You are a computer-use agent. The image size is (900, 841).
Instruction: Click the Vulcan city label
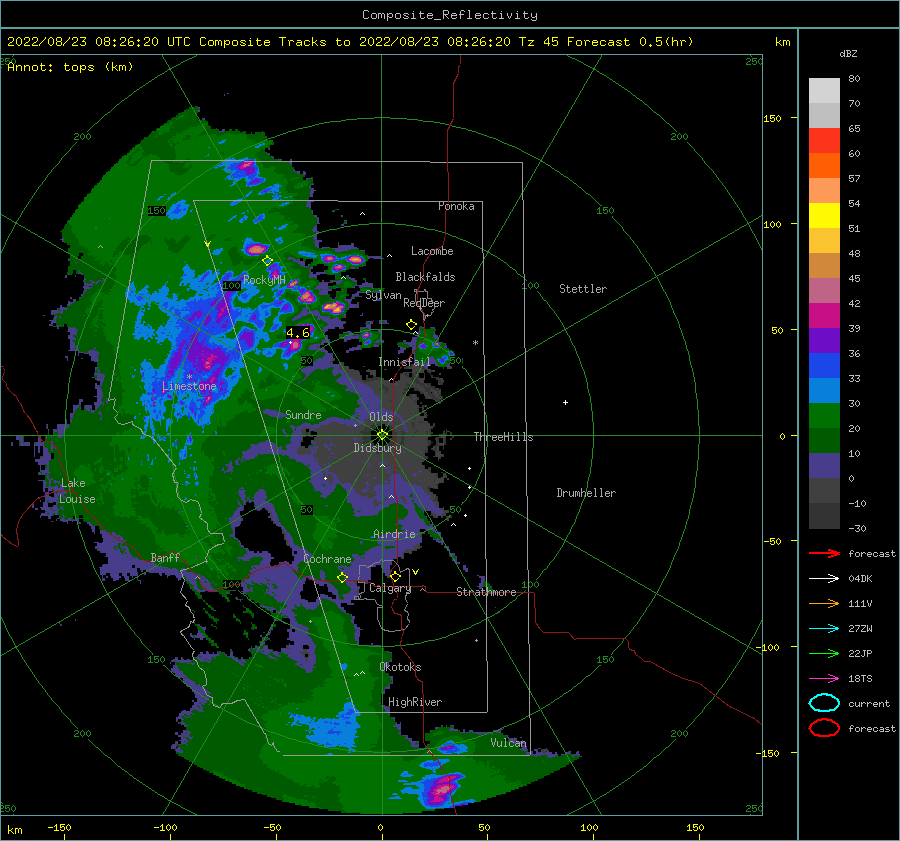click(509, 743)
